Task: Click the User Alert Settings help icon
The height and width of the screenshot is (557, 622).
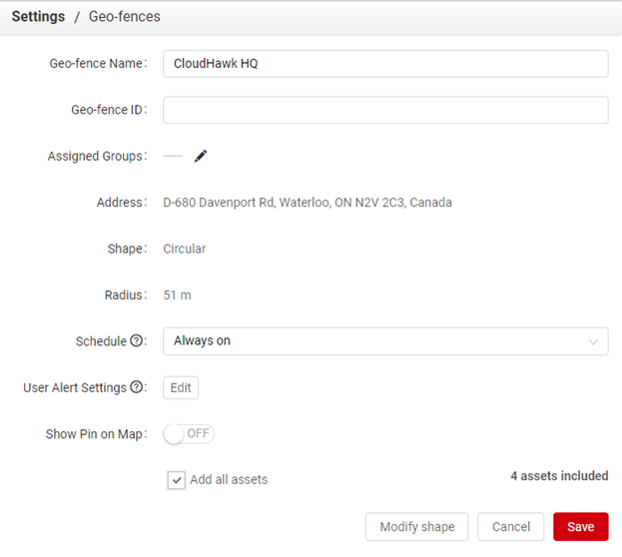Action: pos(137,388)
